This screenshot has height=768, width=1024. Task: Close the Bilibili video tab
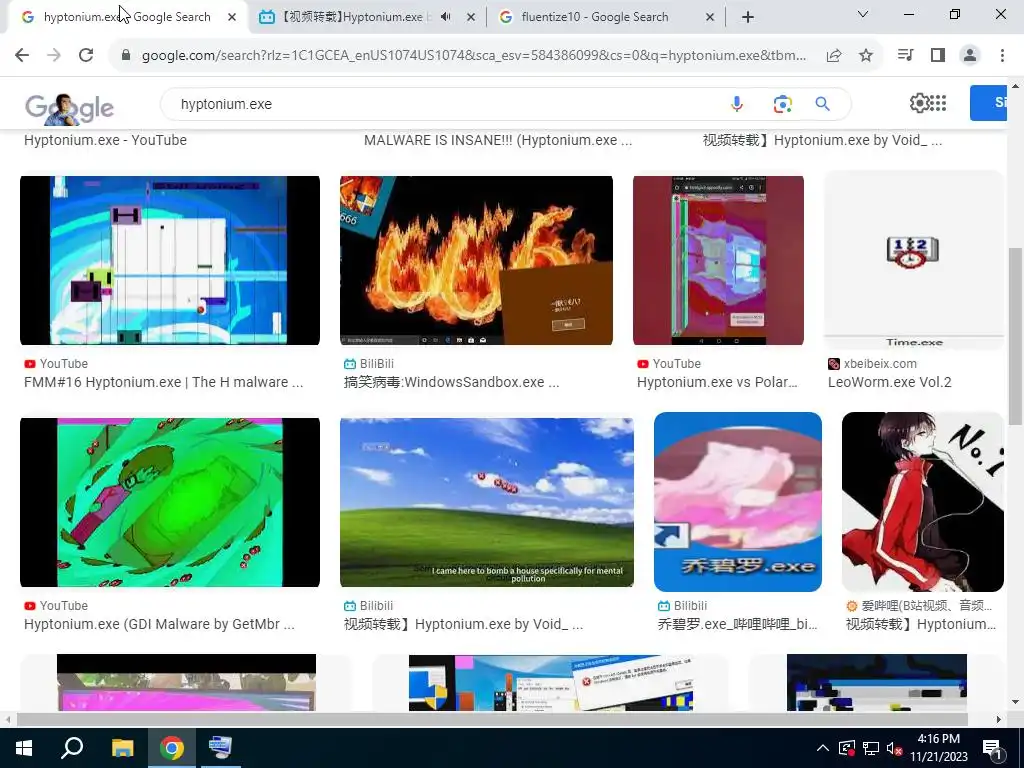[x=471, y=17]
